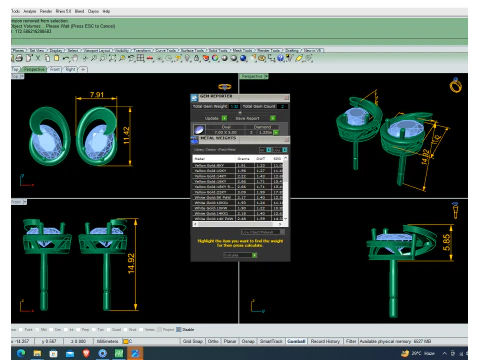Toggle the Int osnap checkbox
480x360 pixels.
pos(66,329)
